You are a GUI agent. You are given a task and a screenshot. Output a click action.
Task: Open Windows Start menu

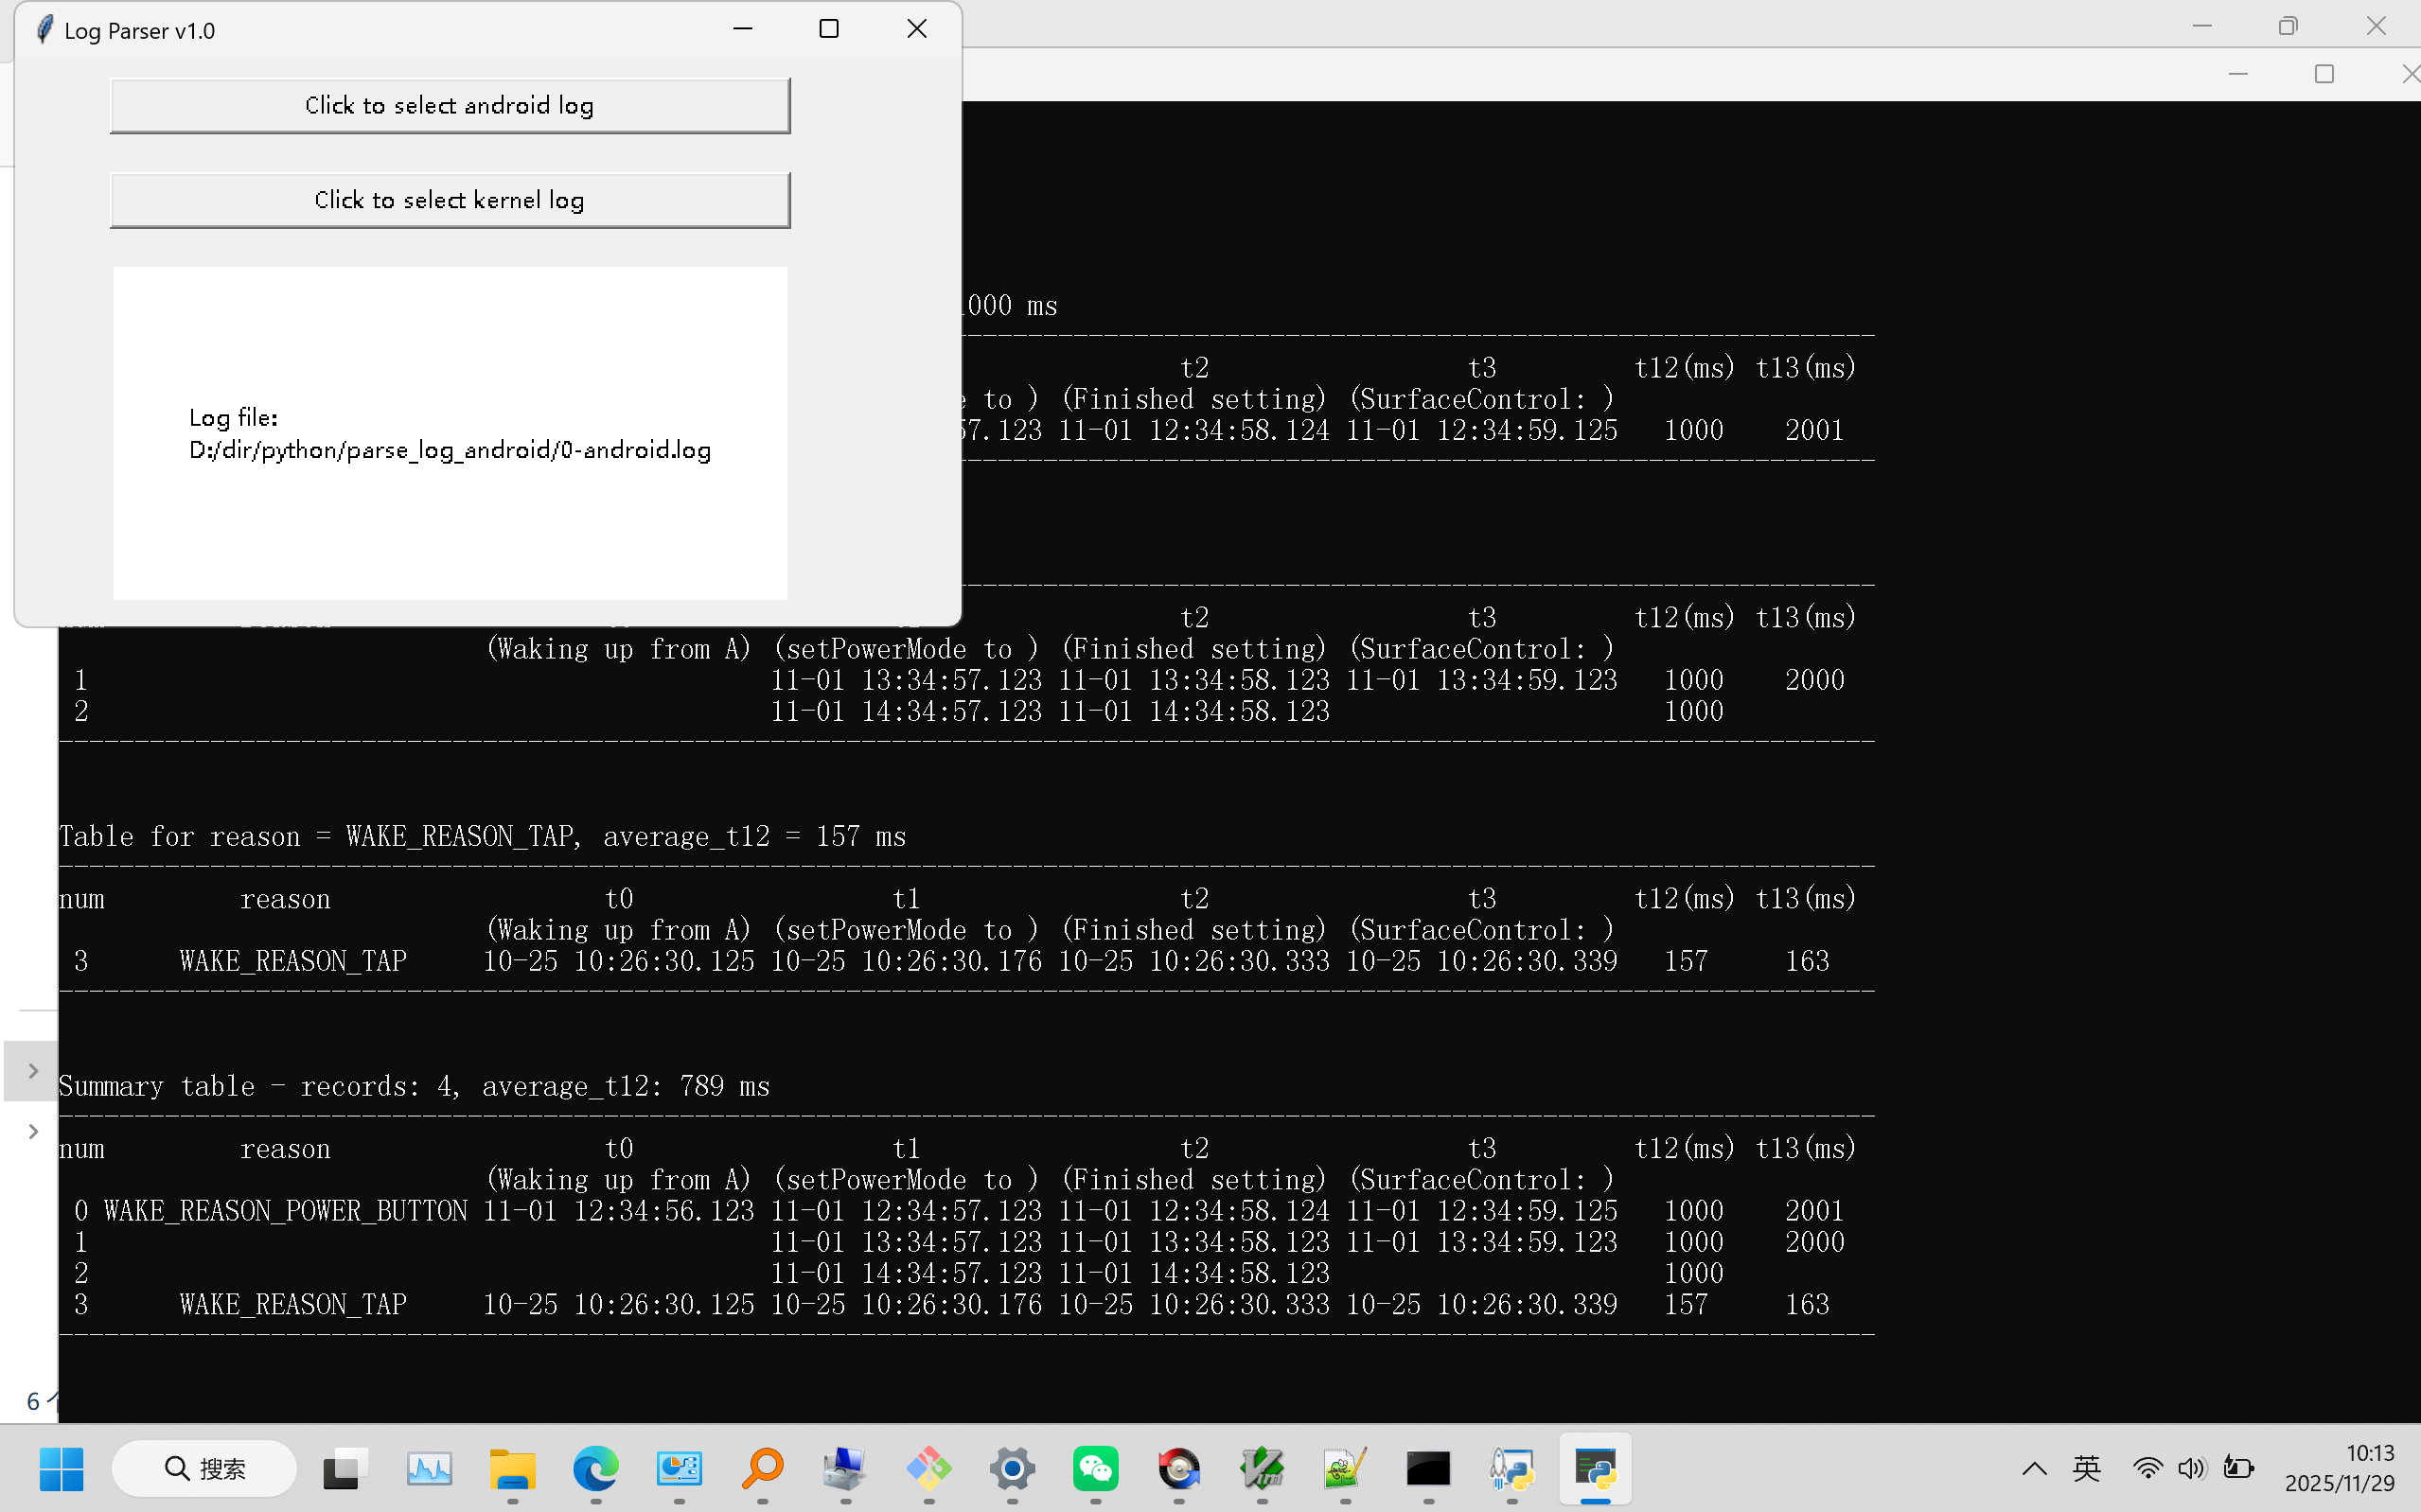pos(61,1468)
